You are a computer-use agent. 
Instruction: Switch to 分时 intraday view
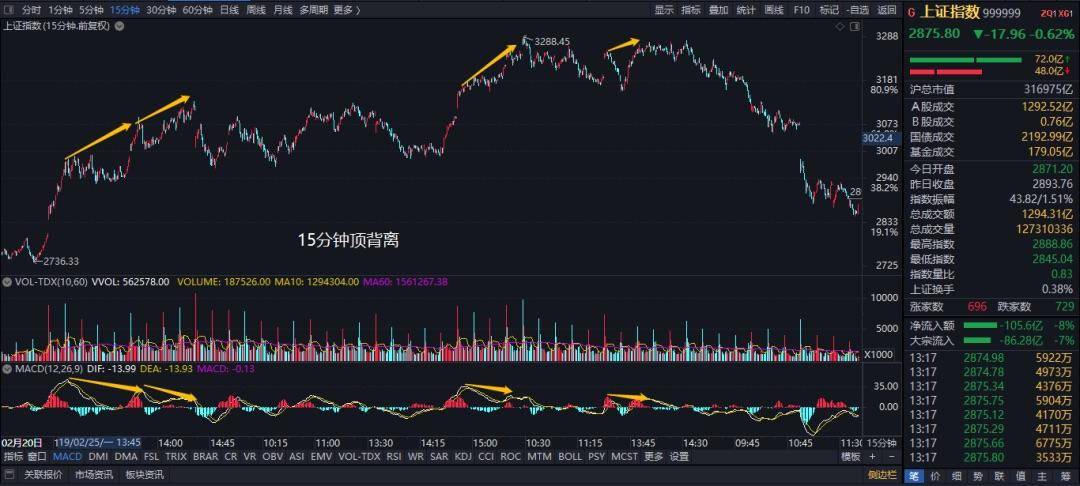(31, 10)
